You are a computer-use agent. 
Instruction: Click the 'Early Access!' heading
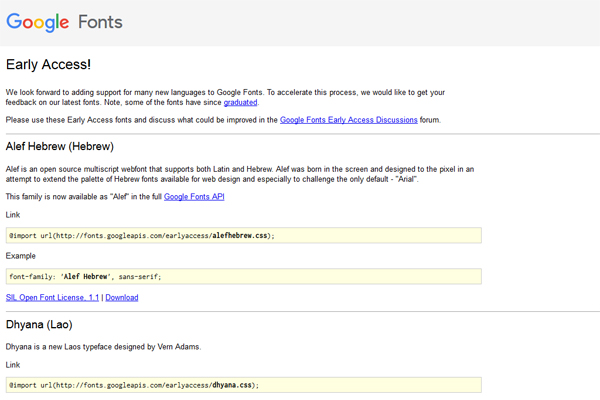click(x=49, y=64)
